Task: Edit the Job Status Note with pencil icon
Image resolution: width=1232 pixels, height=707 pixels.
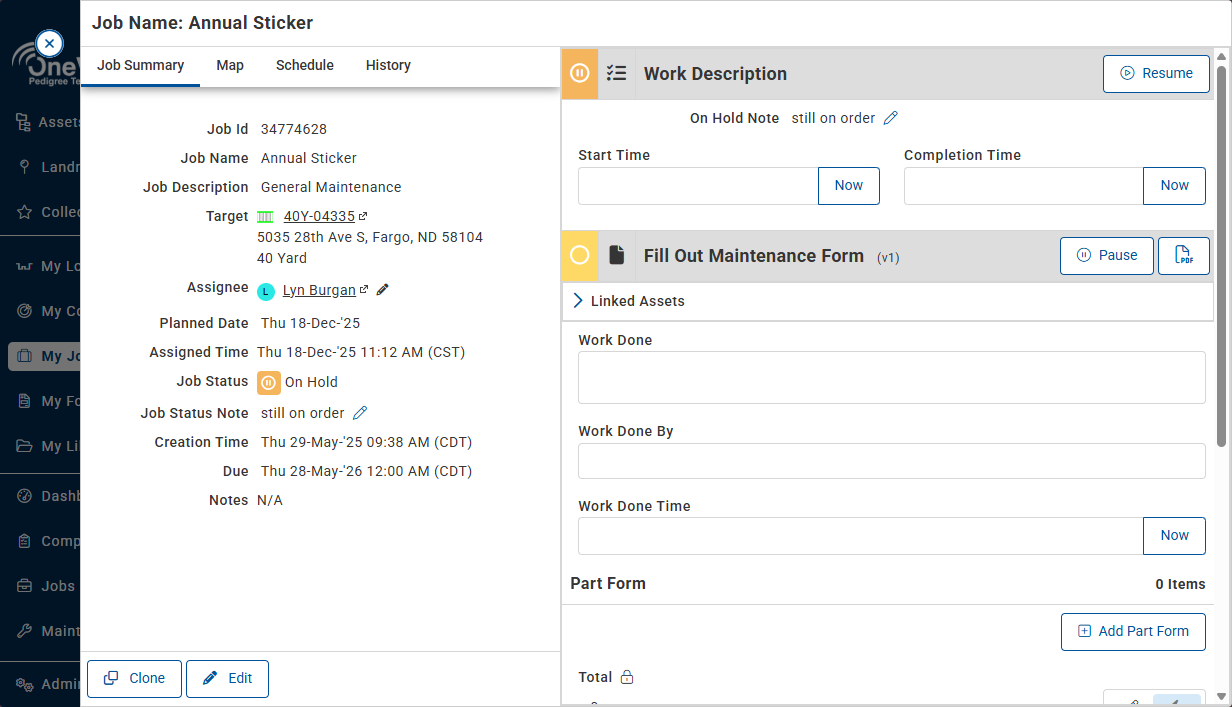Action: 360,413
